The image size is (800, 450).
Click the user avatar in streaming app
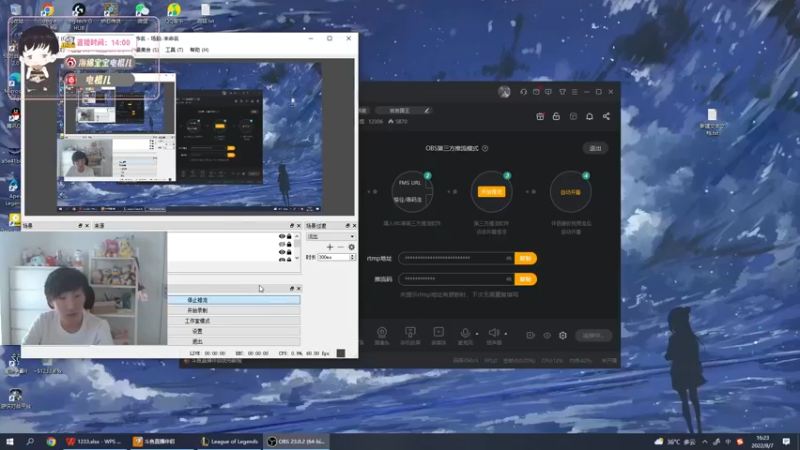(504, 92)
